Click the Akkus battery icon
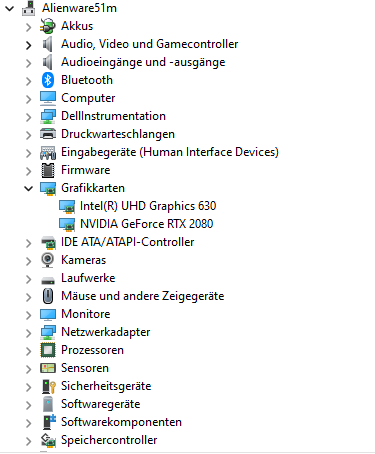The width and height of the screenshot is (375, 454). point(48,26)
